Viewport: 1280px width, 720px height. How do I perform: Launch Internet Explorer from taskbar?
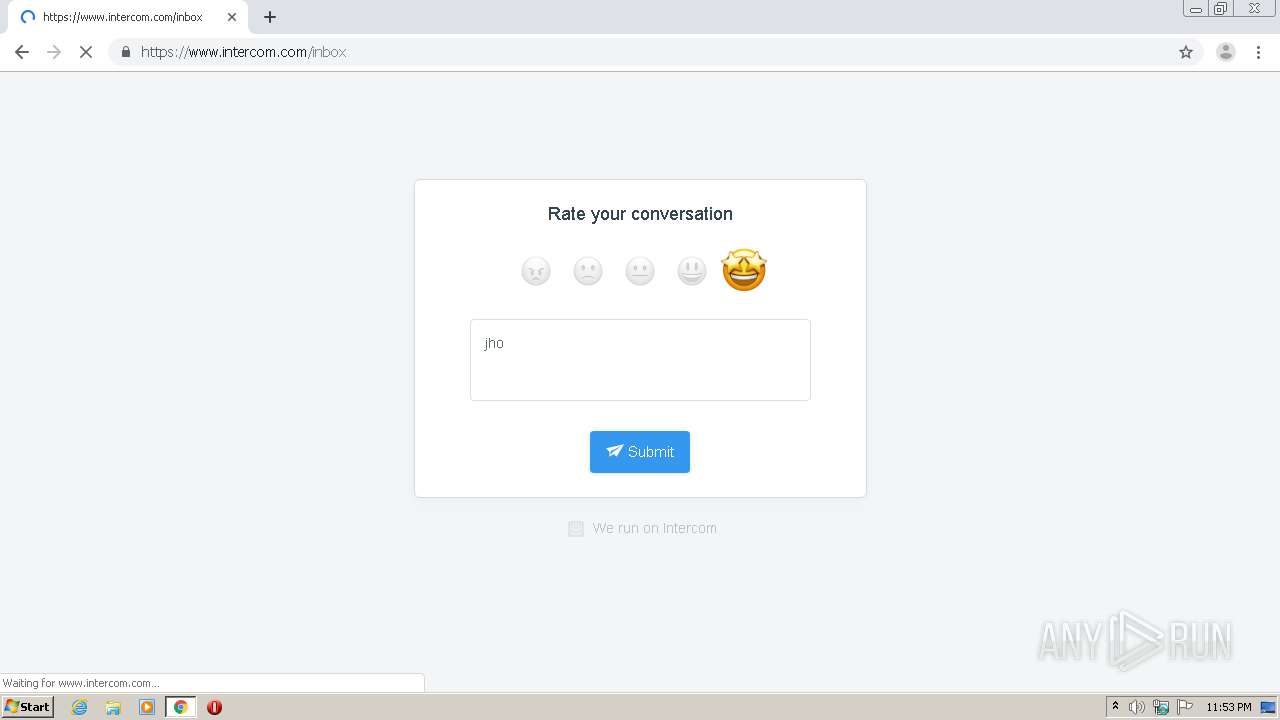tap(80, 707)
